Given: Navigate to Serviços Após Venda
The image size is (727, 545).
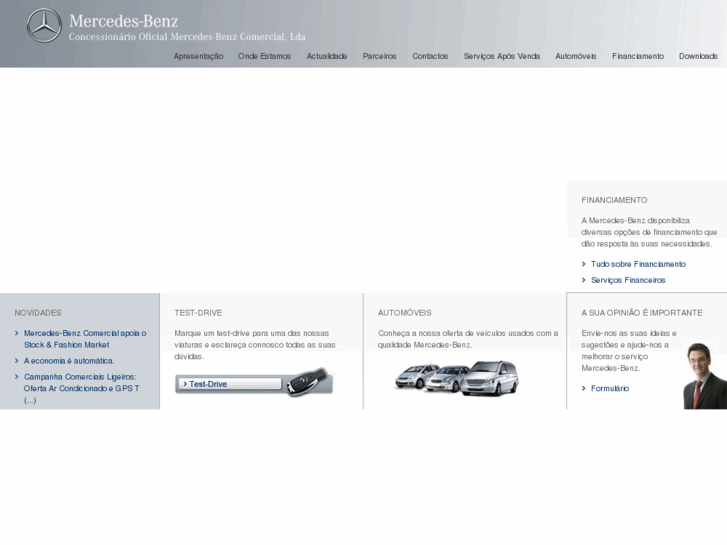Looking at the screenshot, I should coord(502,56).
